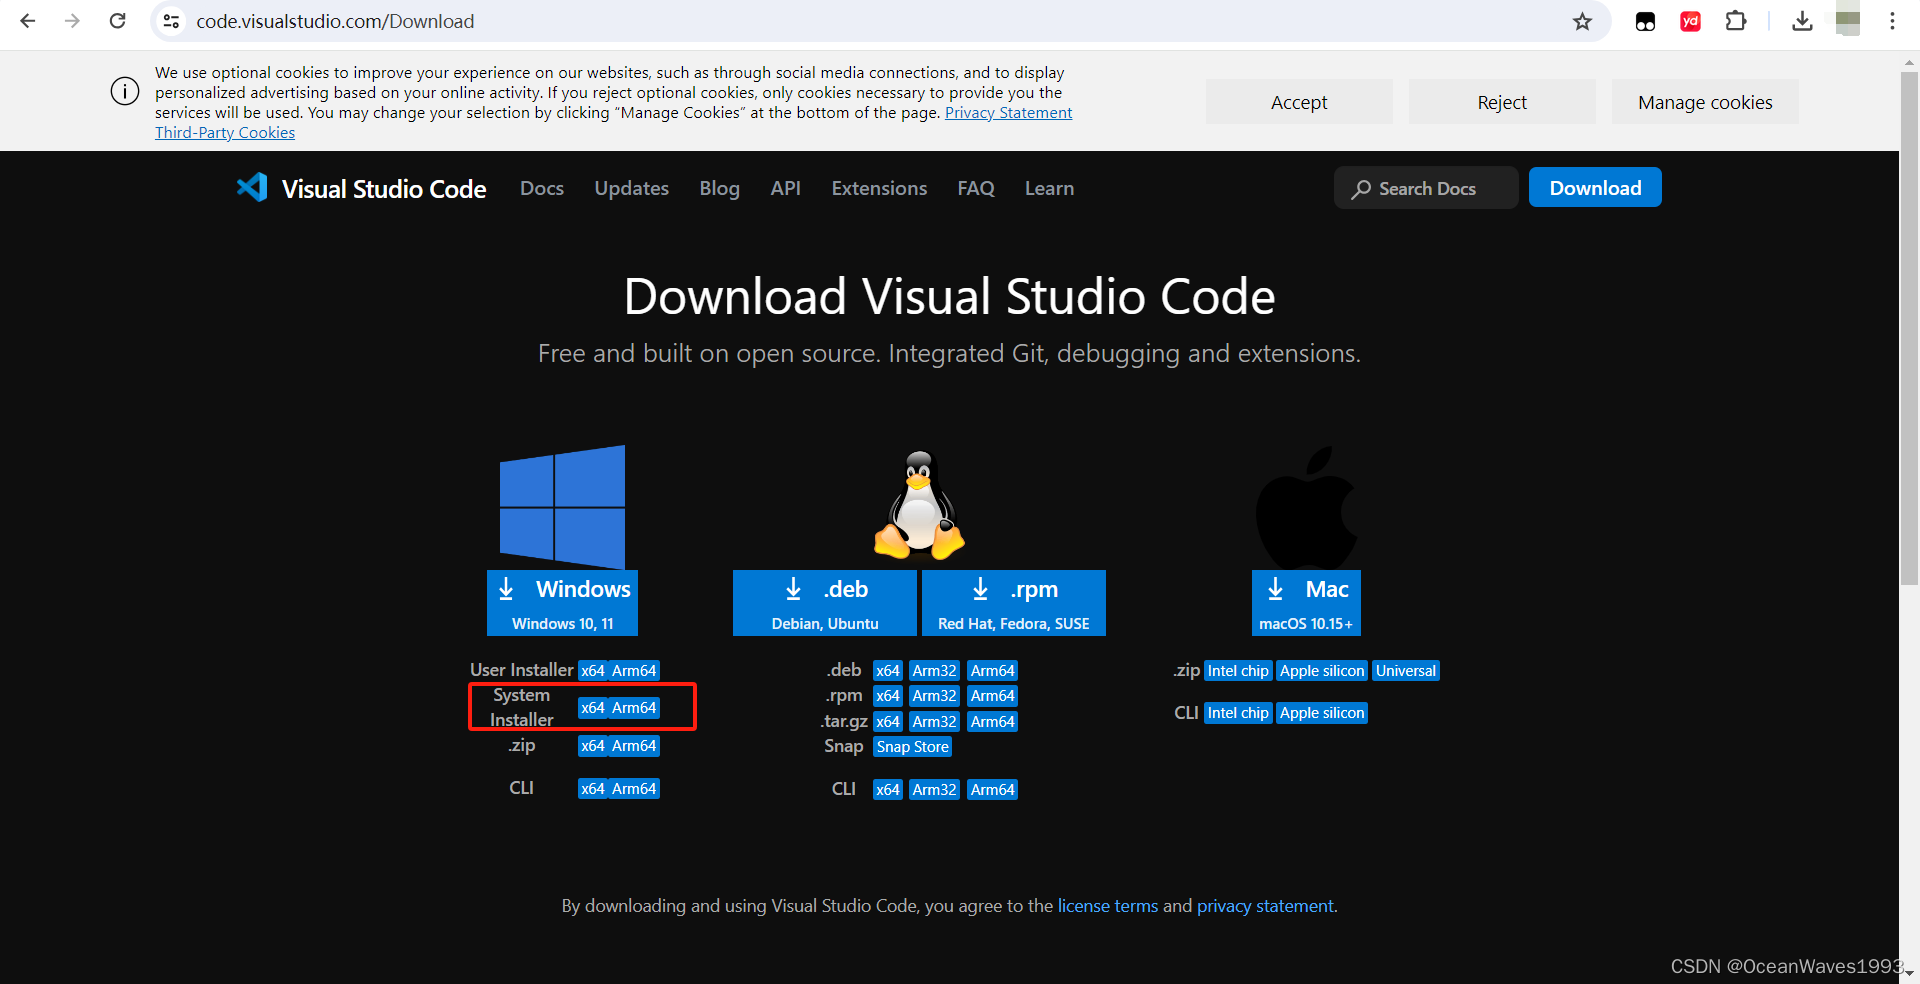This screenshot has height=984, width=1920.
Task: Open the Privacy Statement link
Action: pos(1008,113)
